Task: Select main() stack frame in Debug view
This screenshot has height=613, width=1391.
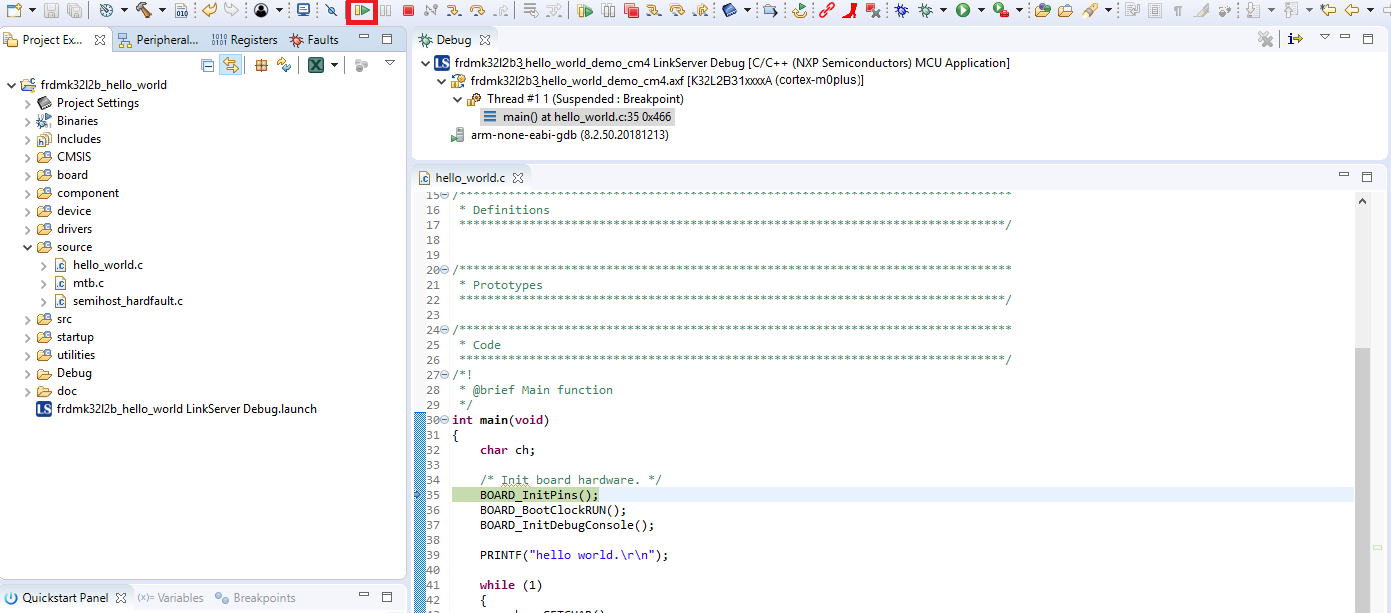Action: 586,117
